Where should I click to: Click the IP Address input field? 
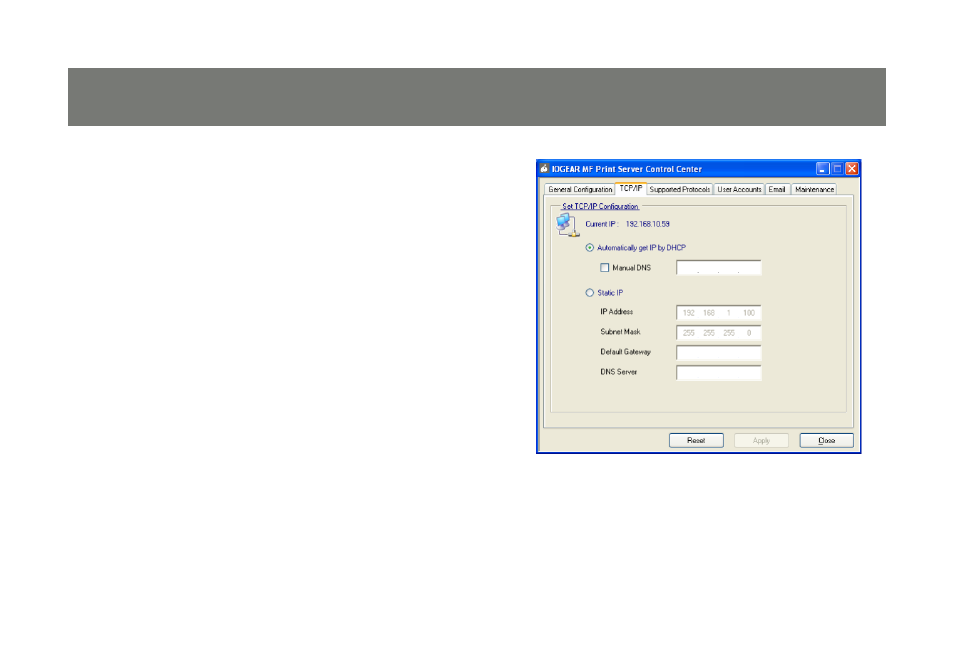719,313
